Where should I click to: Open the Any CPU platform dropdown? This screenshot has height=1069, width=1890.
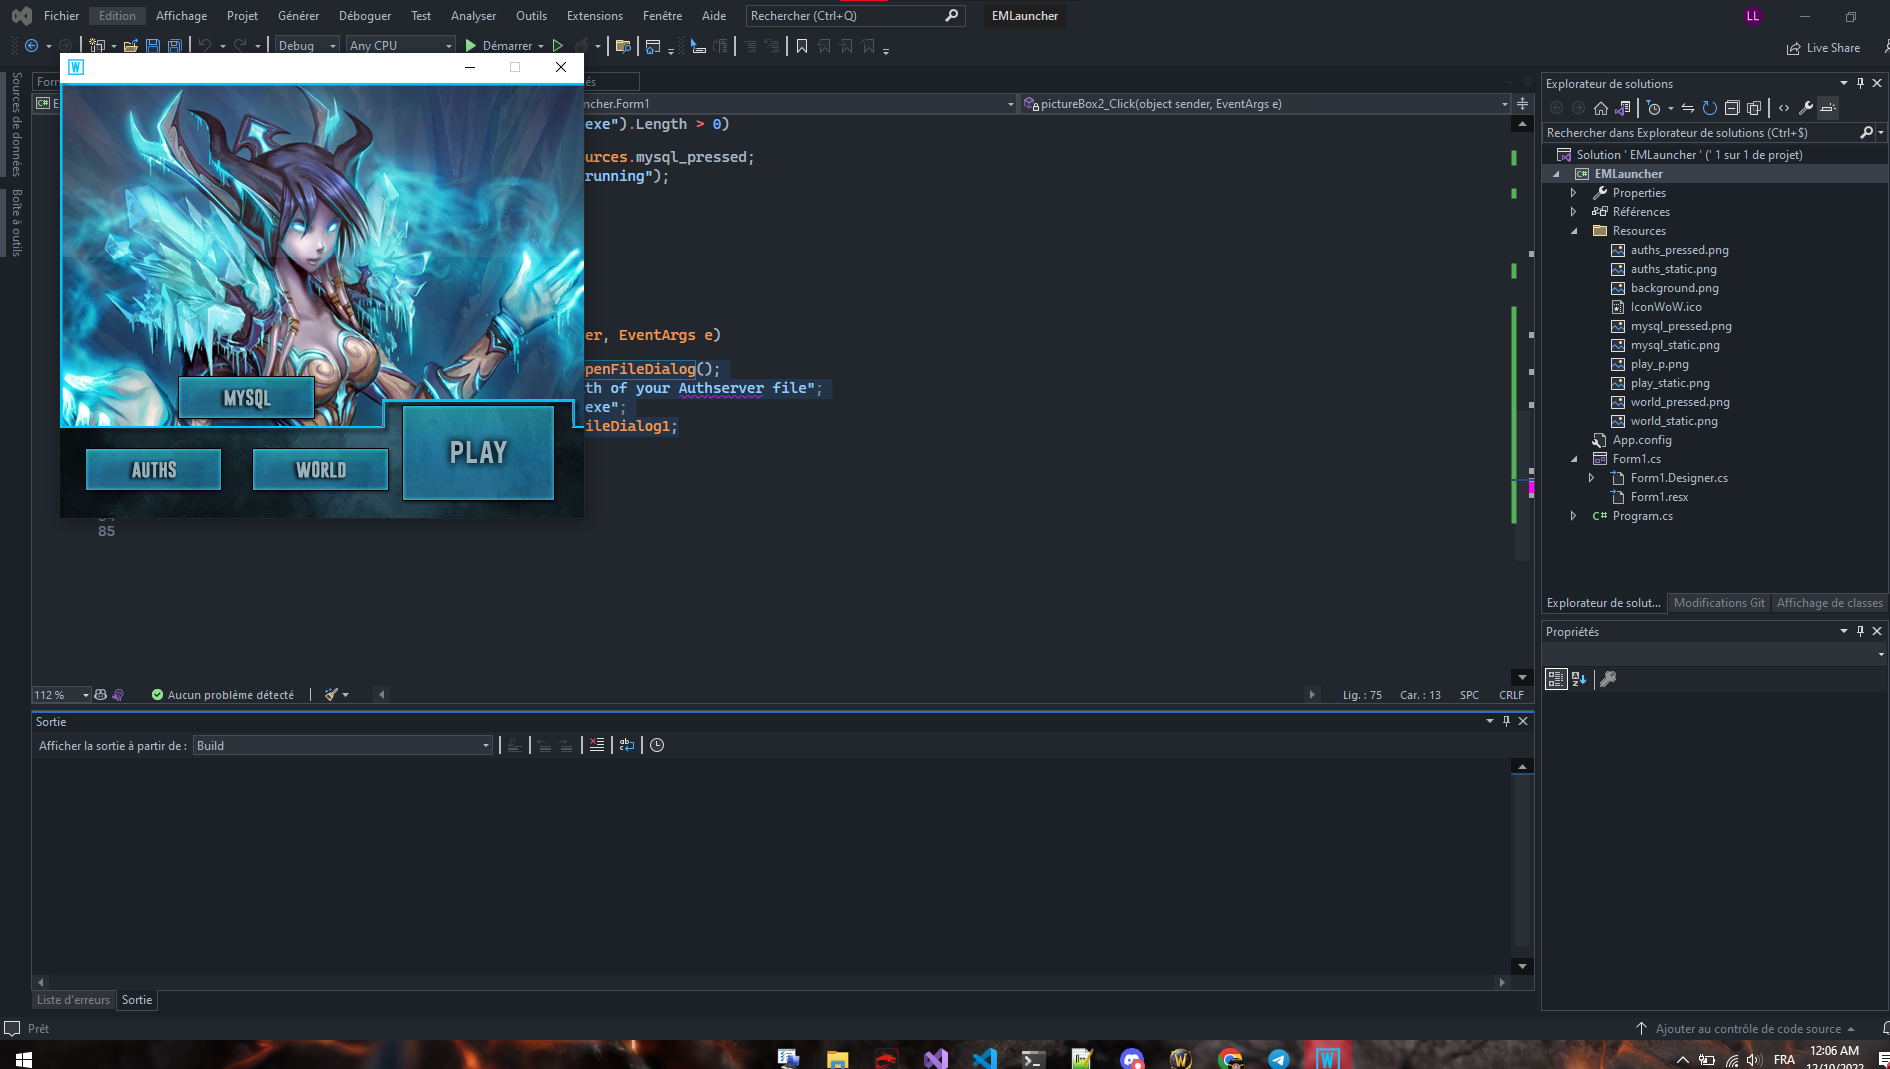coord(400,46)
